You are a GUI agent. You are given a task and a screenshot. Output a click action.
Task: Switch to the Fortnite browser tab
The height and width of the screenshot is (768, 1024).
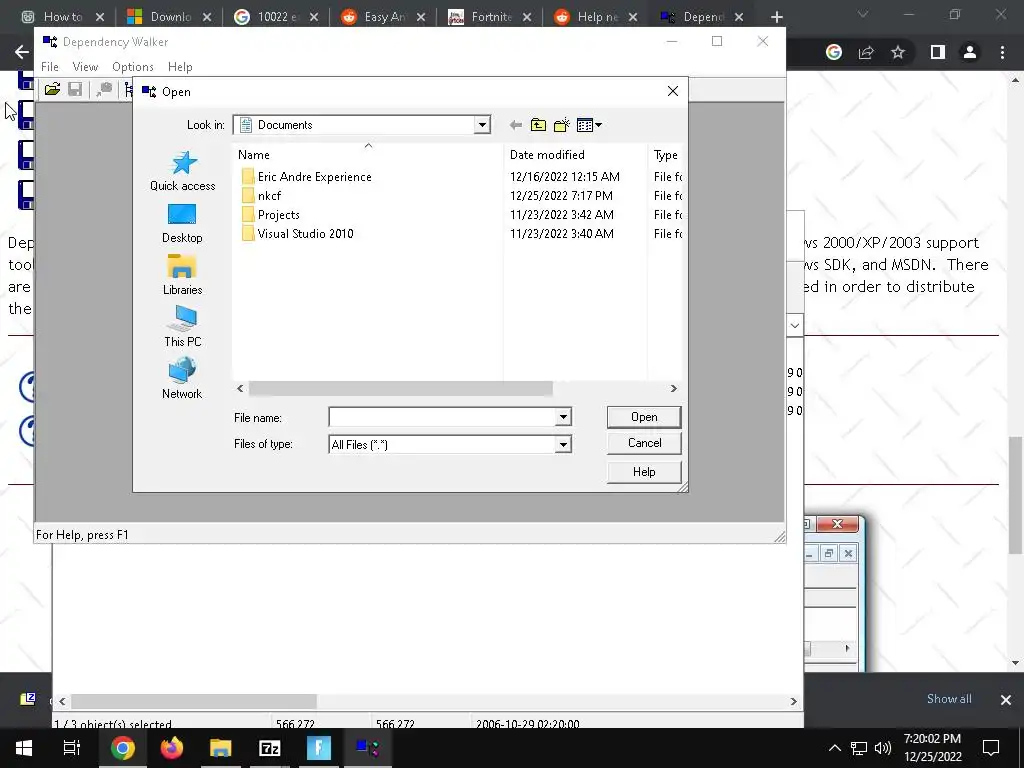pos(490,17)
